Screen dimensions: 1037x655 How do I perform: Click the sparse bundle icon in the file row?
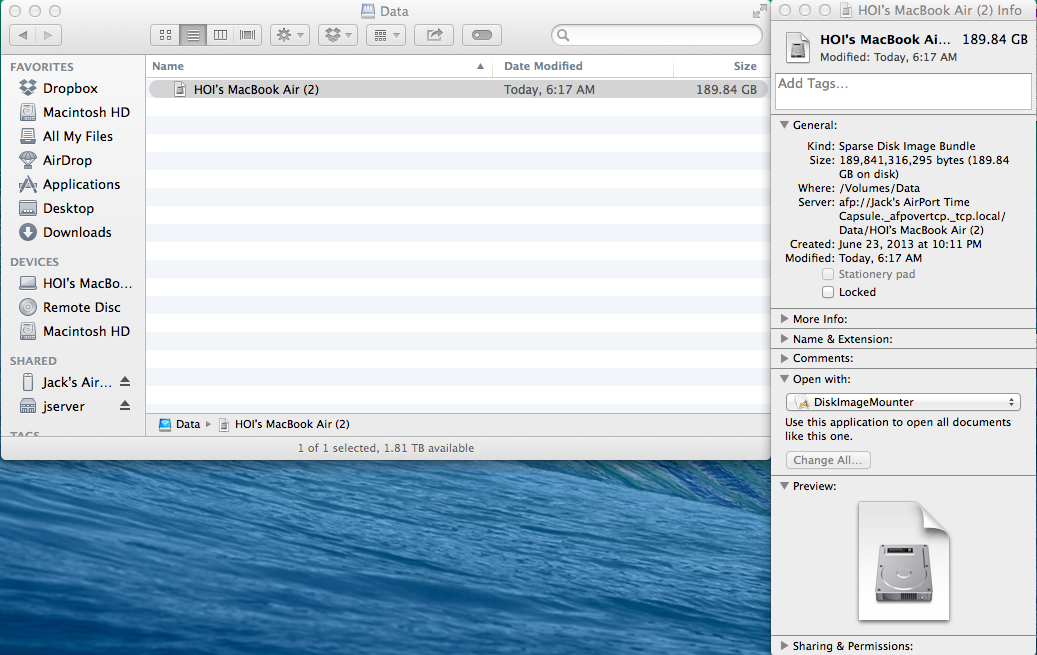[x=180, y=89]
